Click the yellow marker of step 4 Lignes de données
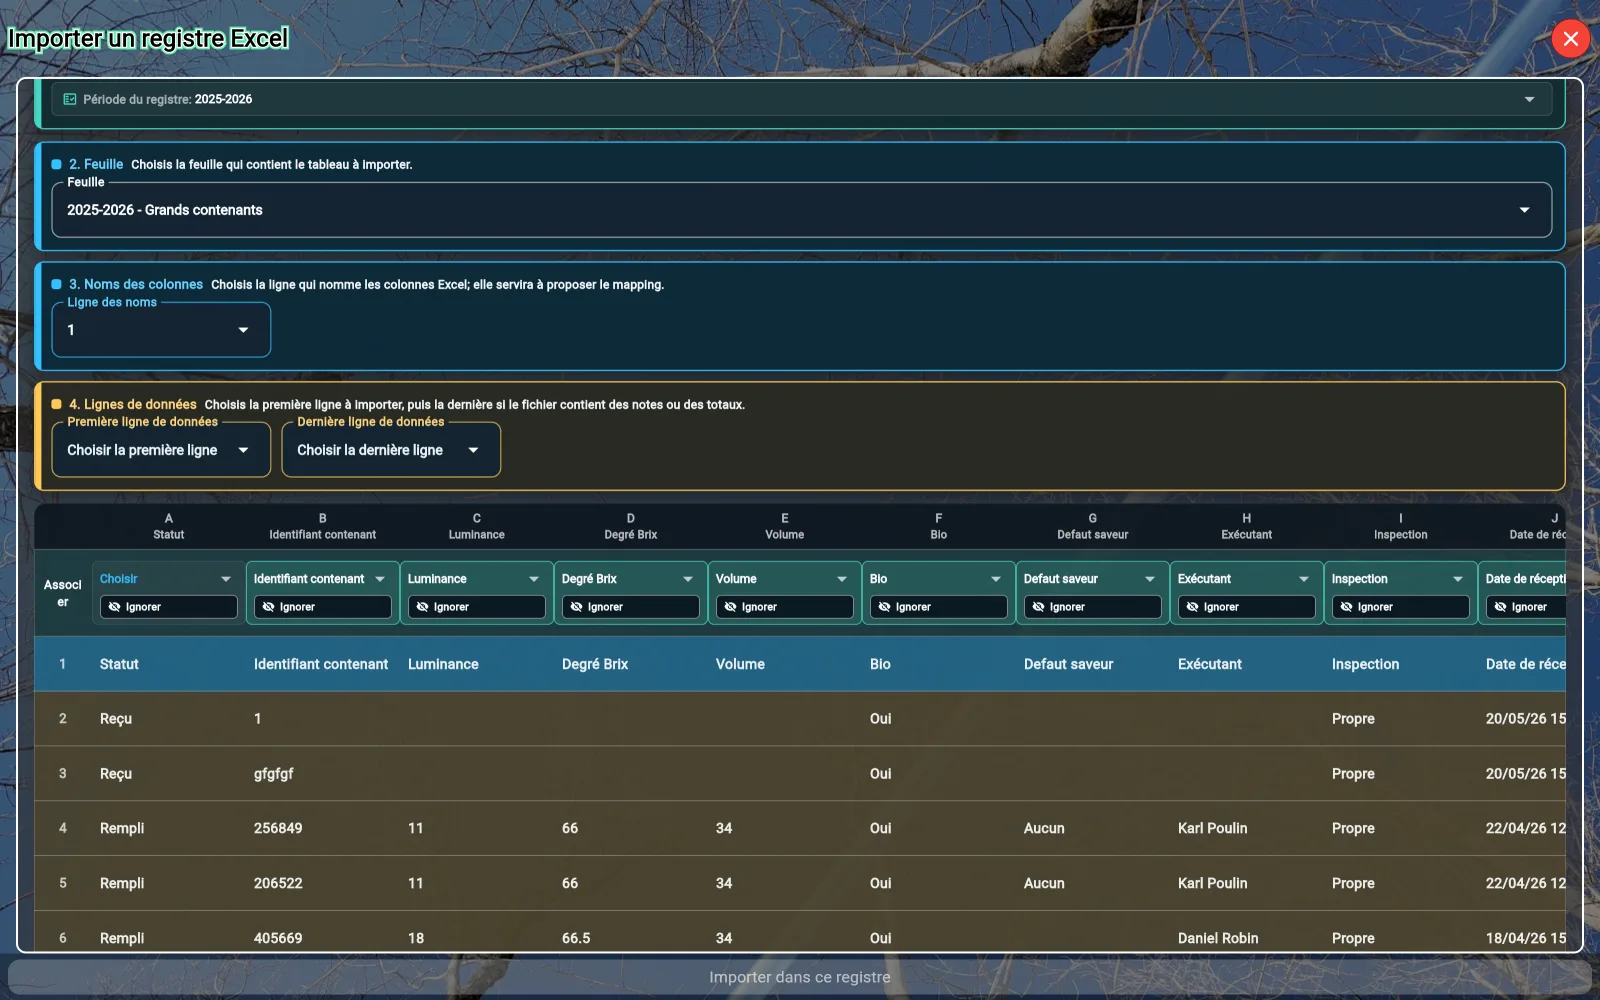This screenshot has height=1000, width=1600. 57,404
